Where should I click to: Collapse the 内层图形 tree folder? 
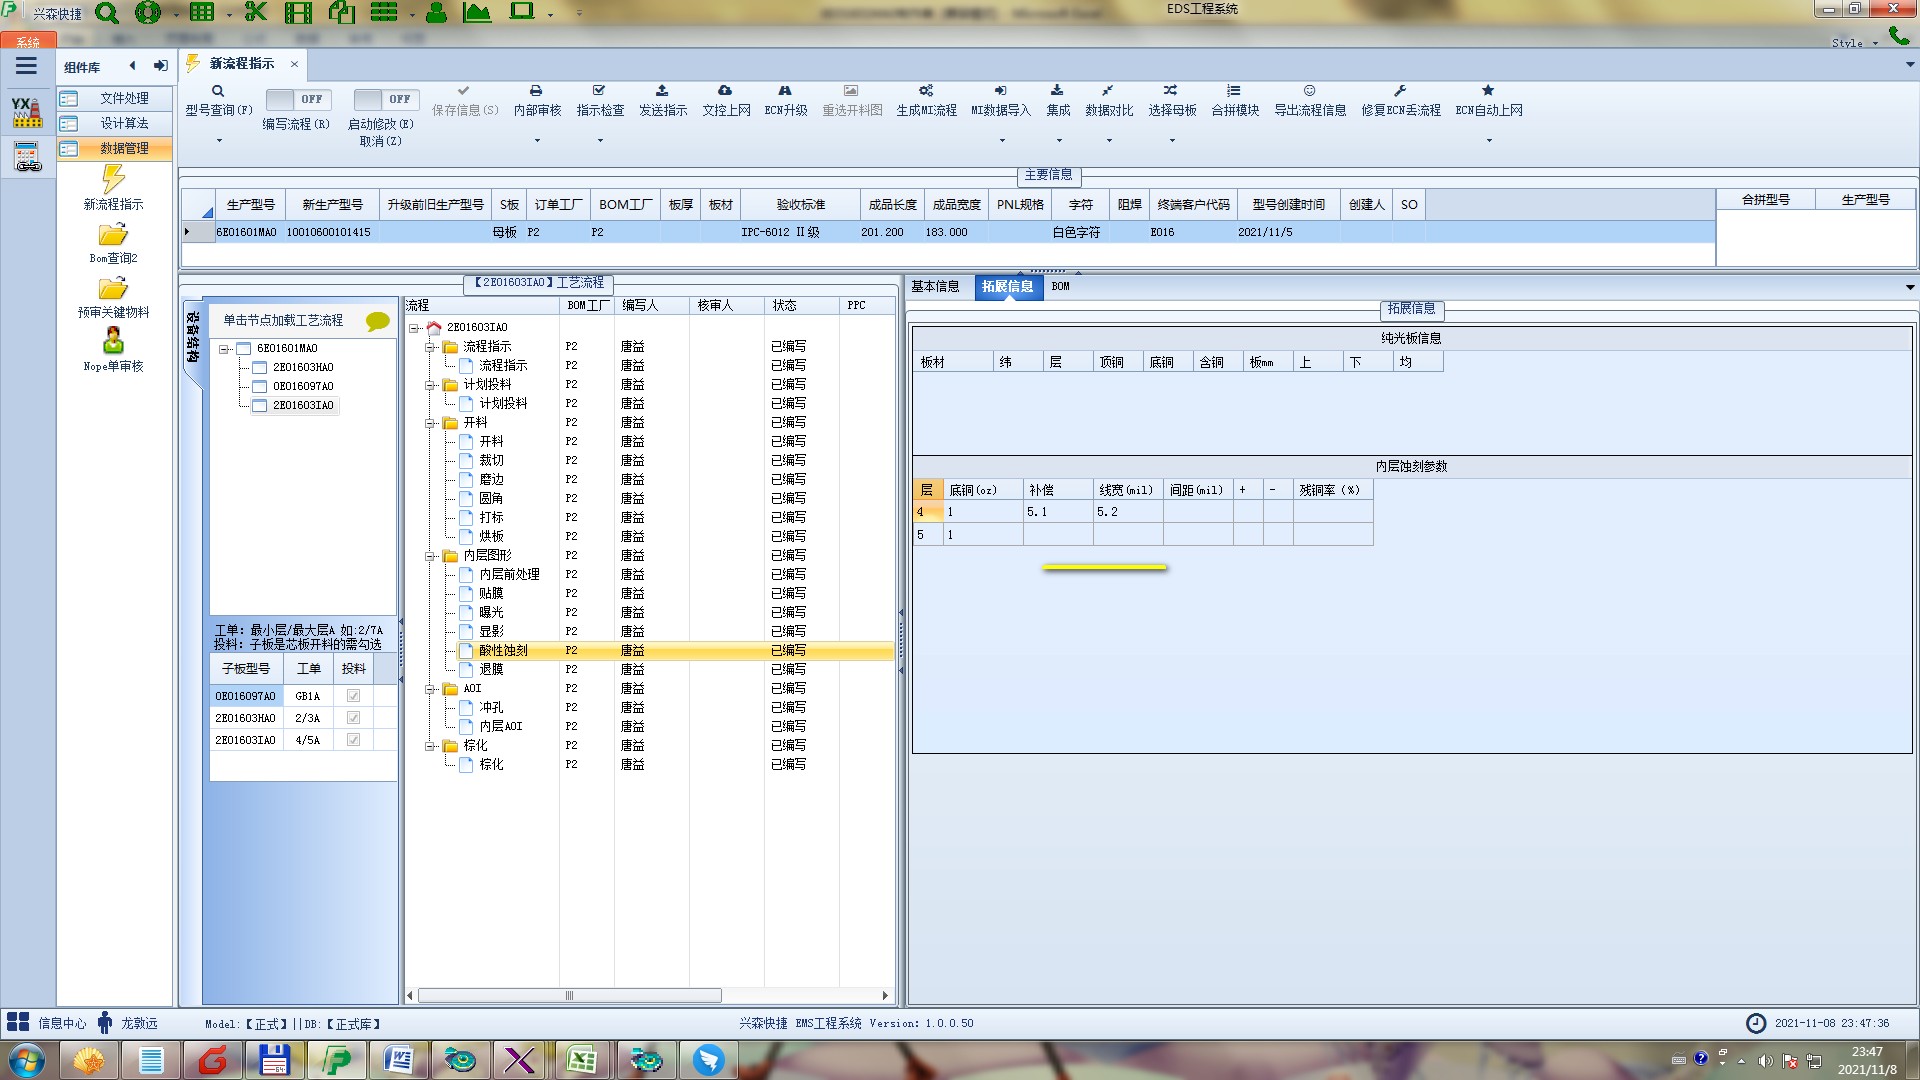[430, 556]
